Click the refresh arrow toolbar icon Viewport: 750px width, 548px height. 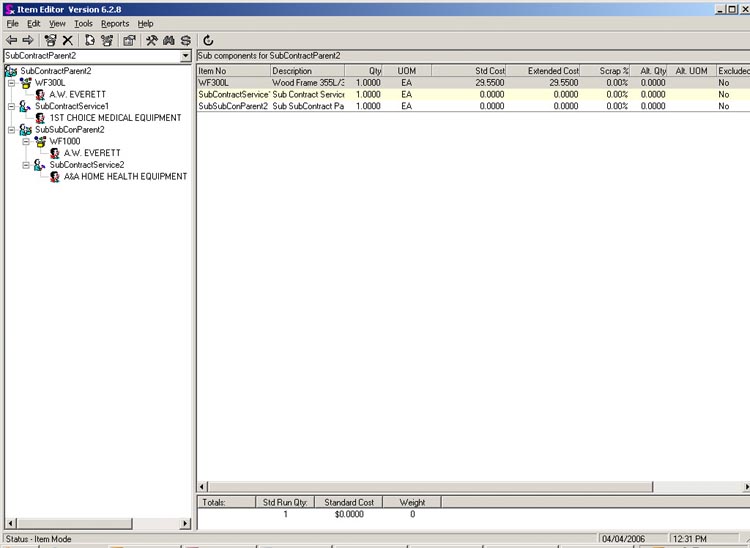208,40
